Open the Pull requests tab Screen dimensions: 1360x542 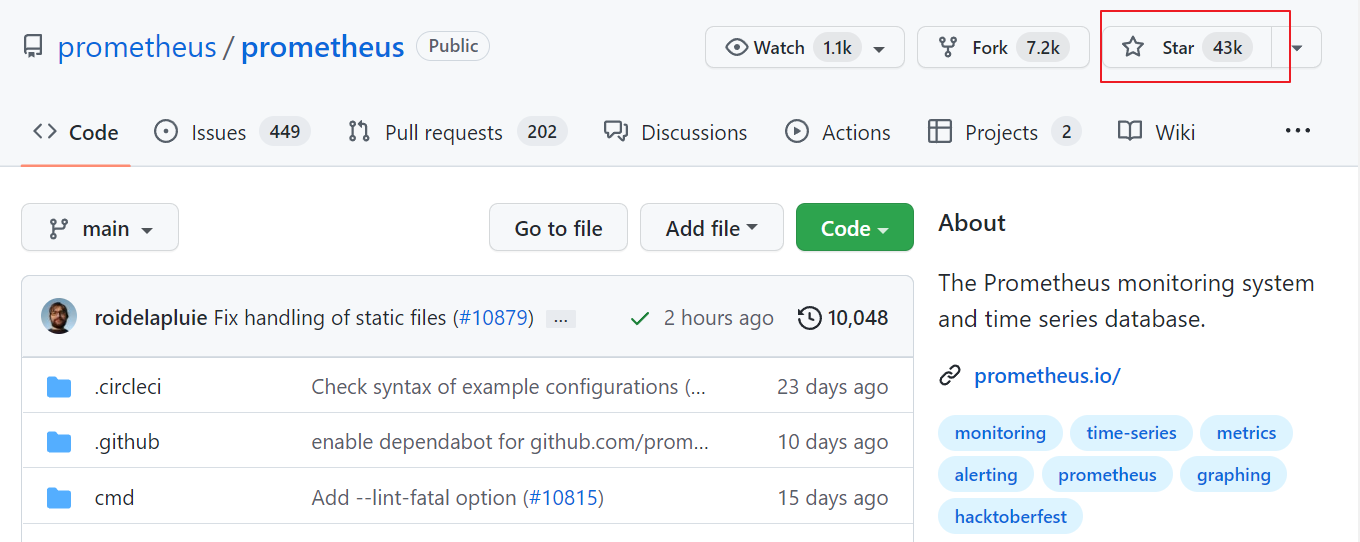pyautogui.click(x=457, y=132)
